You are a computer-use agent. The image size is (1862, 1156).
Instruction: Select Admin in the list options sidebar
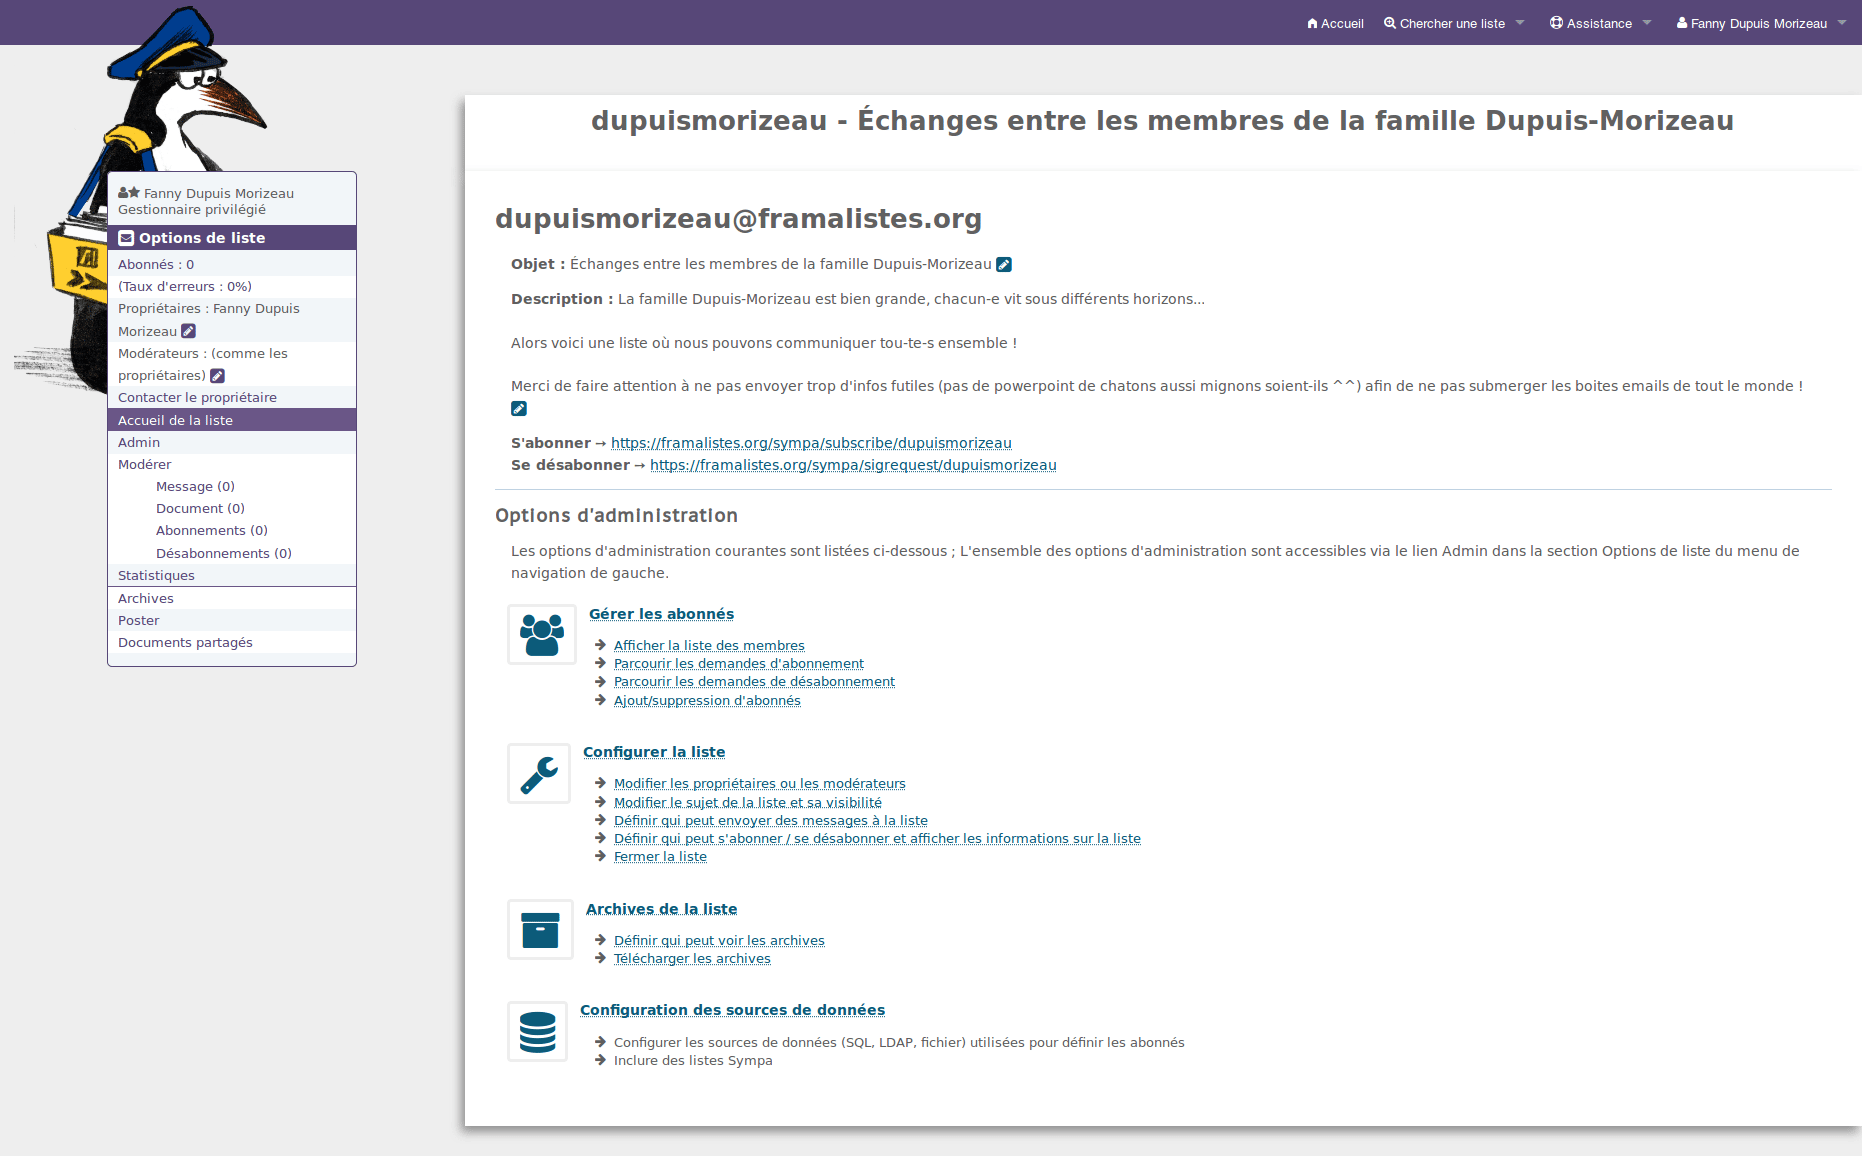click(x=139, y=443)
